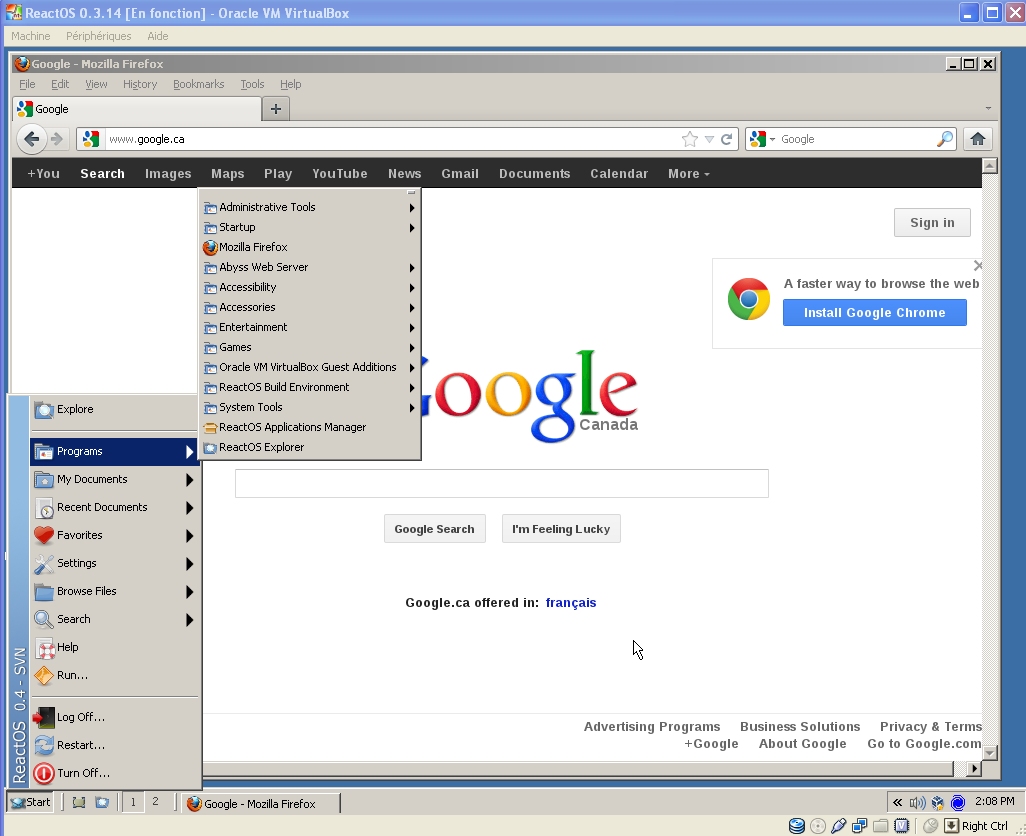
Task: Select Restart... in Start menu
Action: pos(115,745)
